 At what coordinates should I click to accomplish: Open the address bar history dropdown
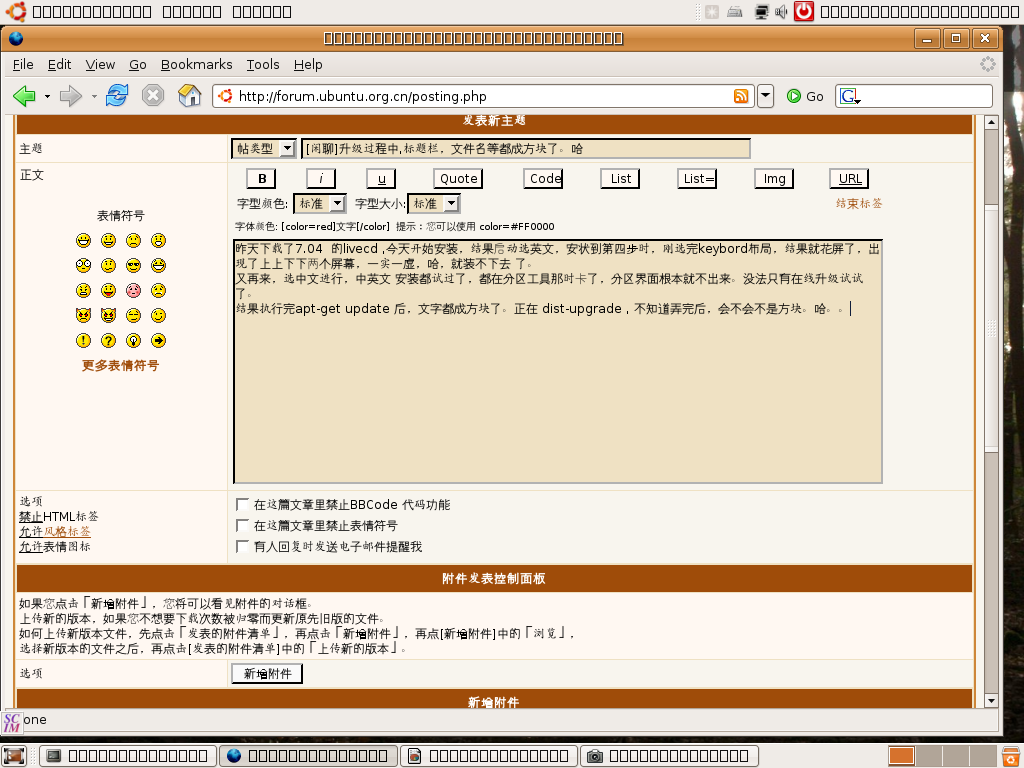tap(765, 96)
